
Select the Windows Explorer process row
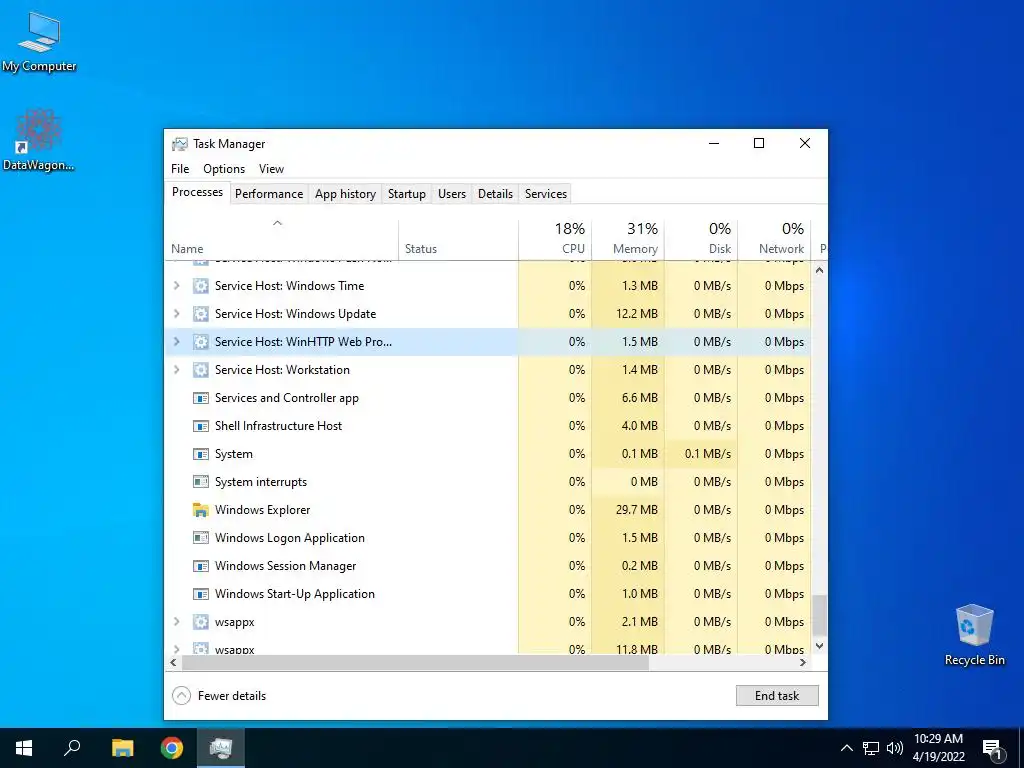[488, 510]
